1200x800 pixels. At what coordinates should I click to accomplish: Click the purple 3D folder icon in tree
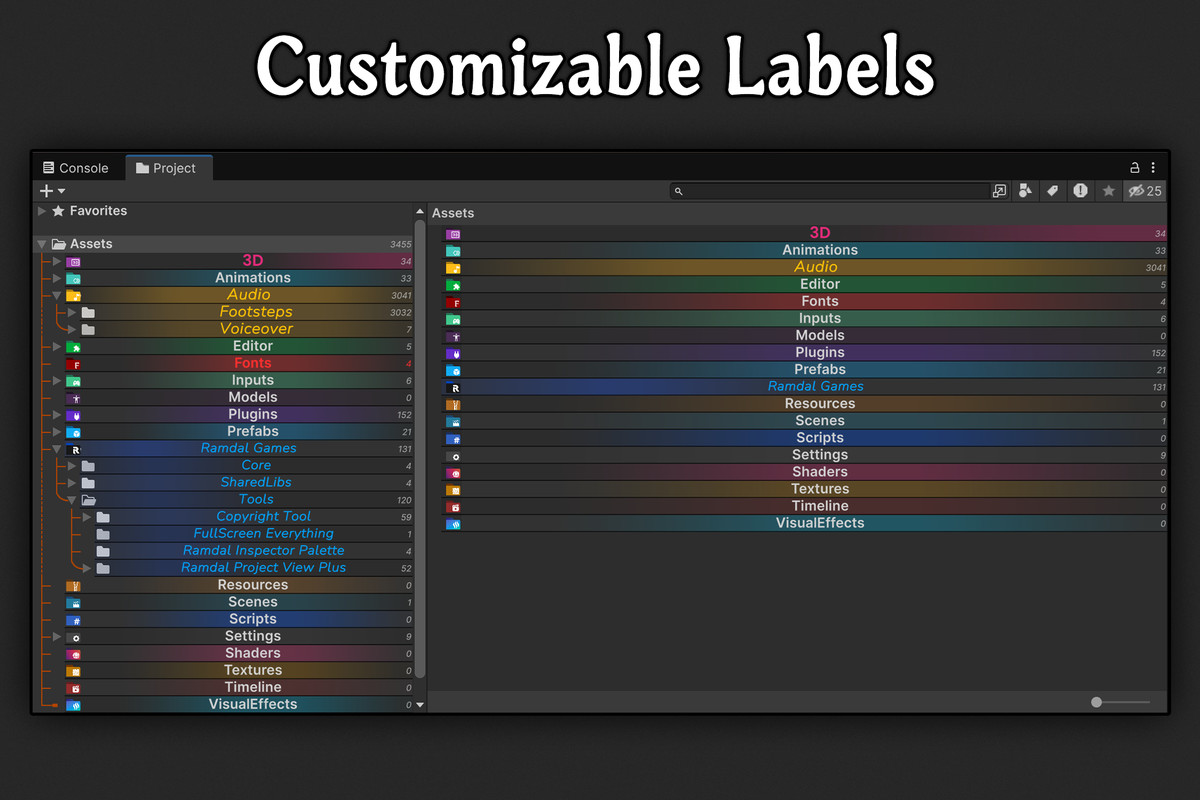74,261
